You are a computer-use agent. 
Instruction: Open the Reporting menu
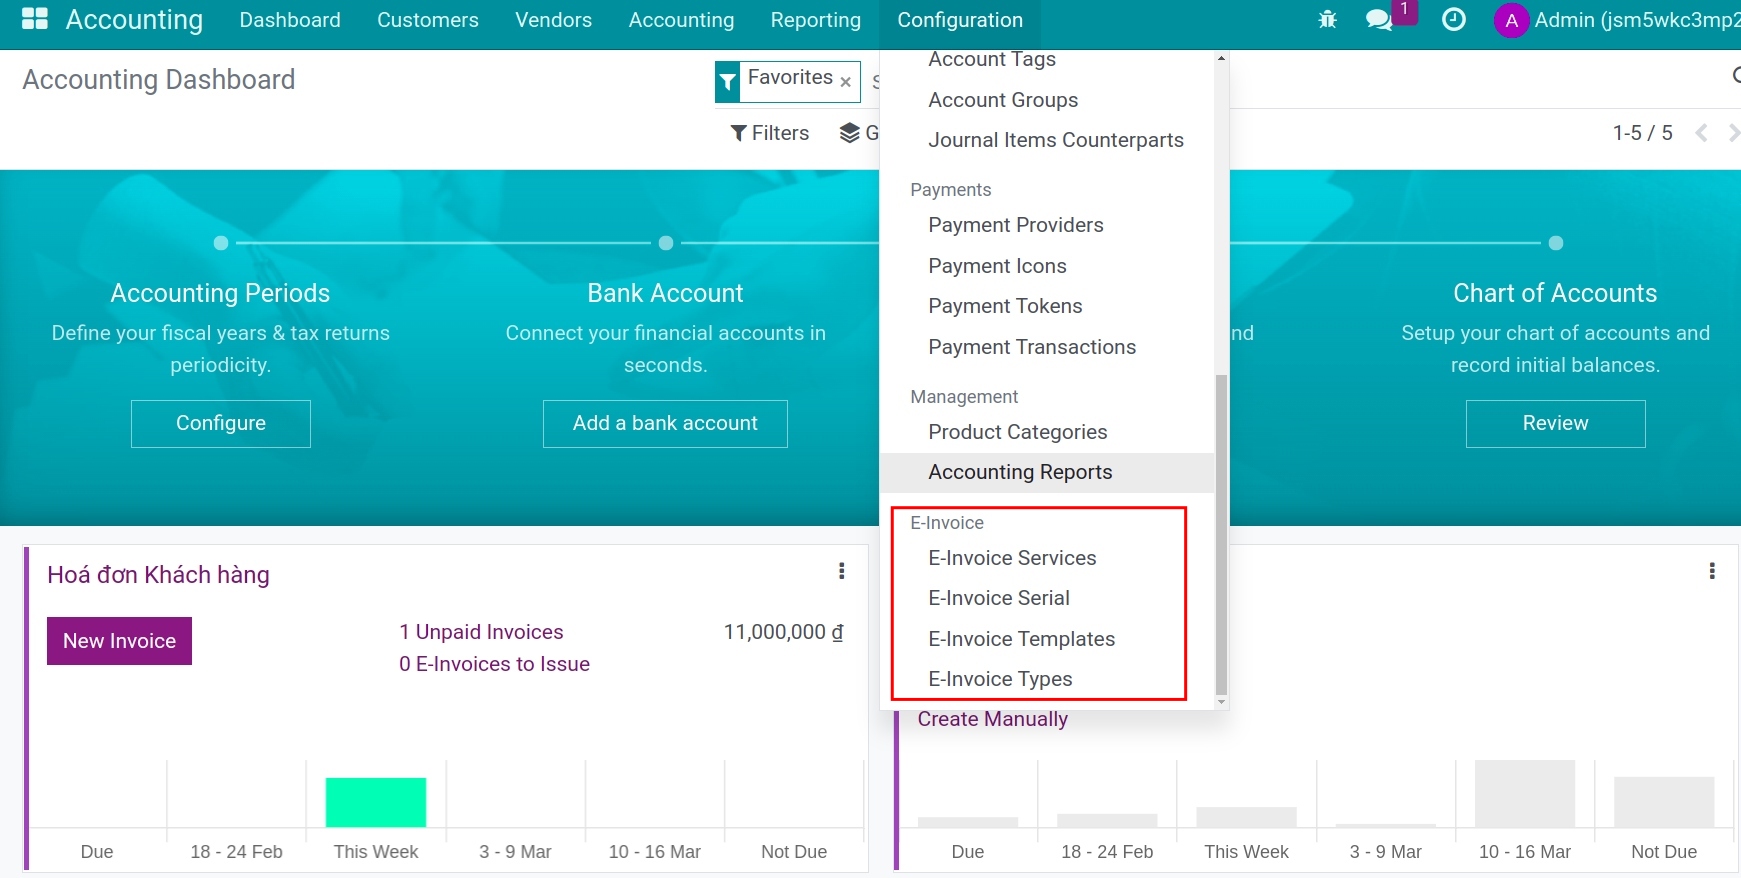click(816, 20)
